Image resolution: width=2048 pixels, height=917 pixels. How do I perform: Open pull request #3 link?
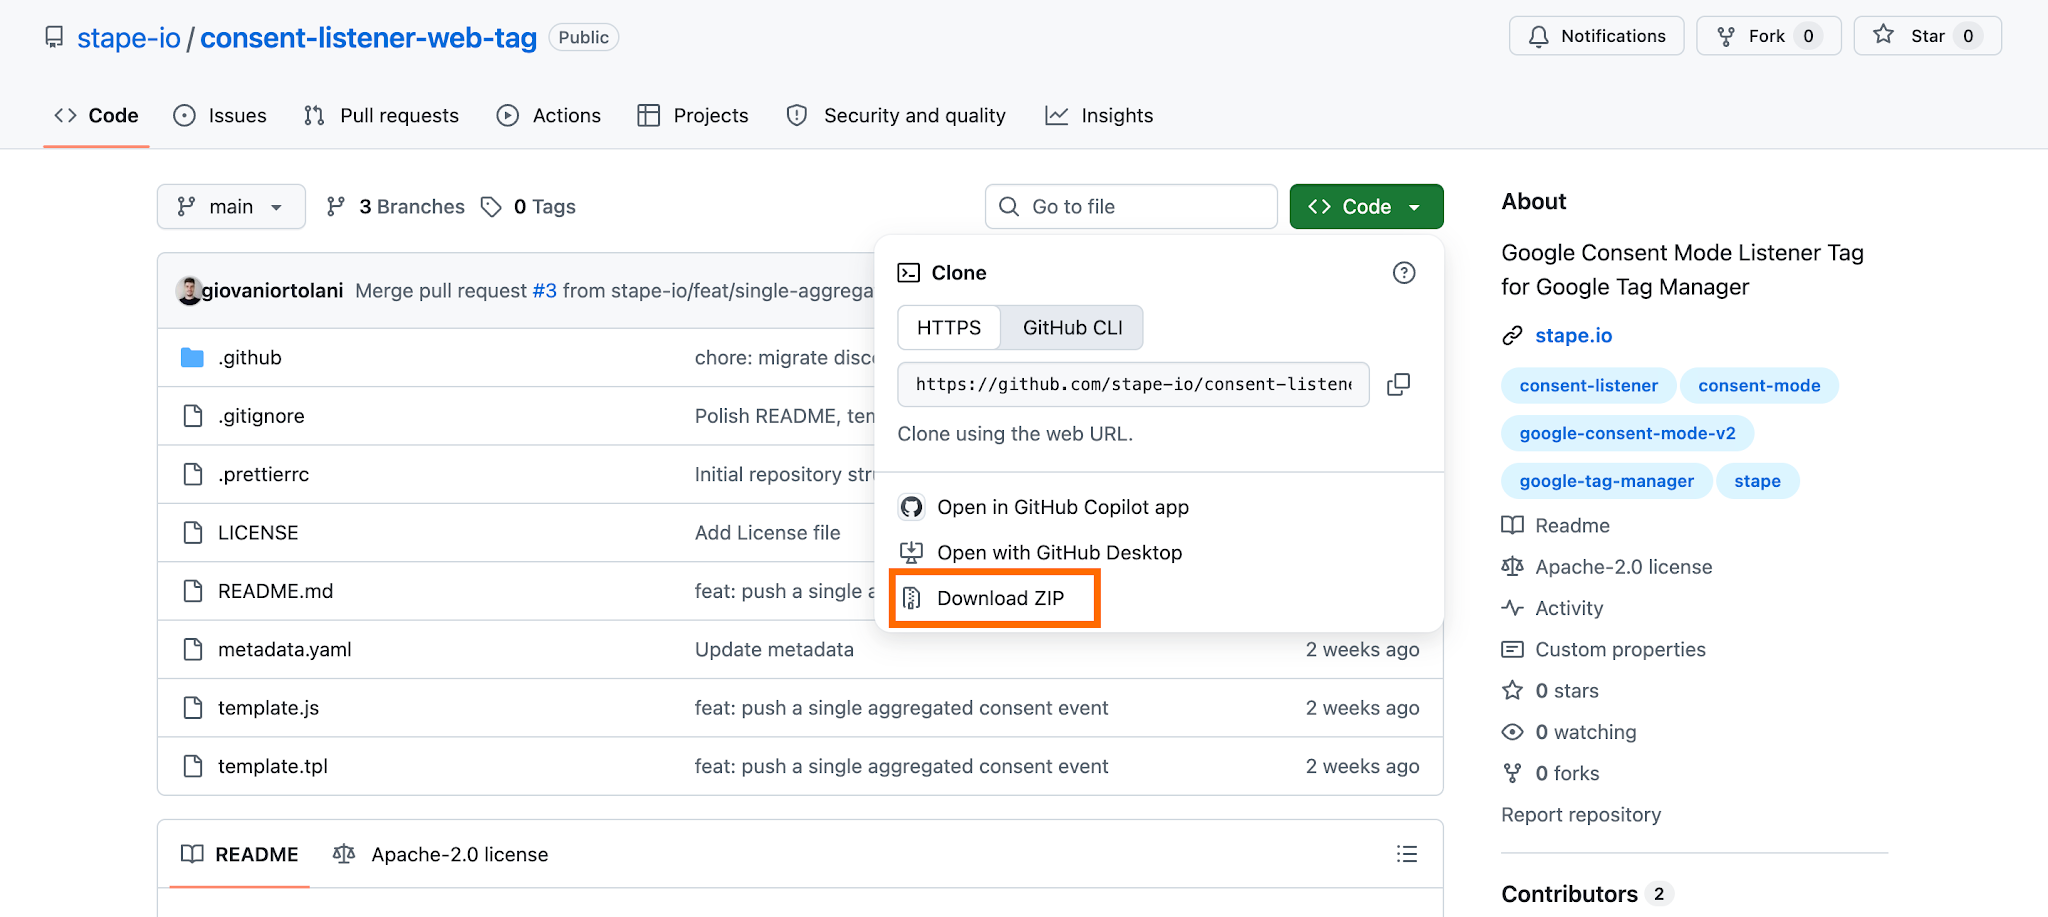pyautogui.click(x=544, y=291)
